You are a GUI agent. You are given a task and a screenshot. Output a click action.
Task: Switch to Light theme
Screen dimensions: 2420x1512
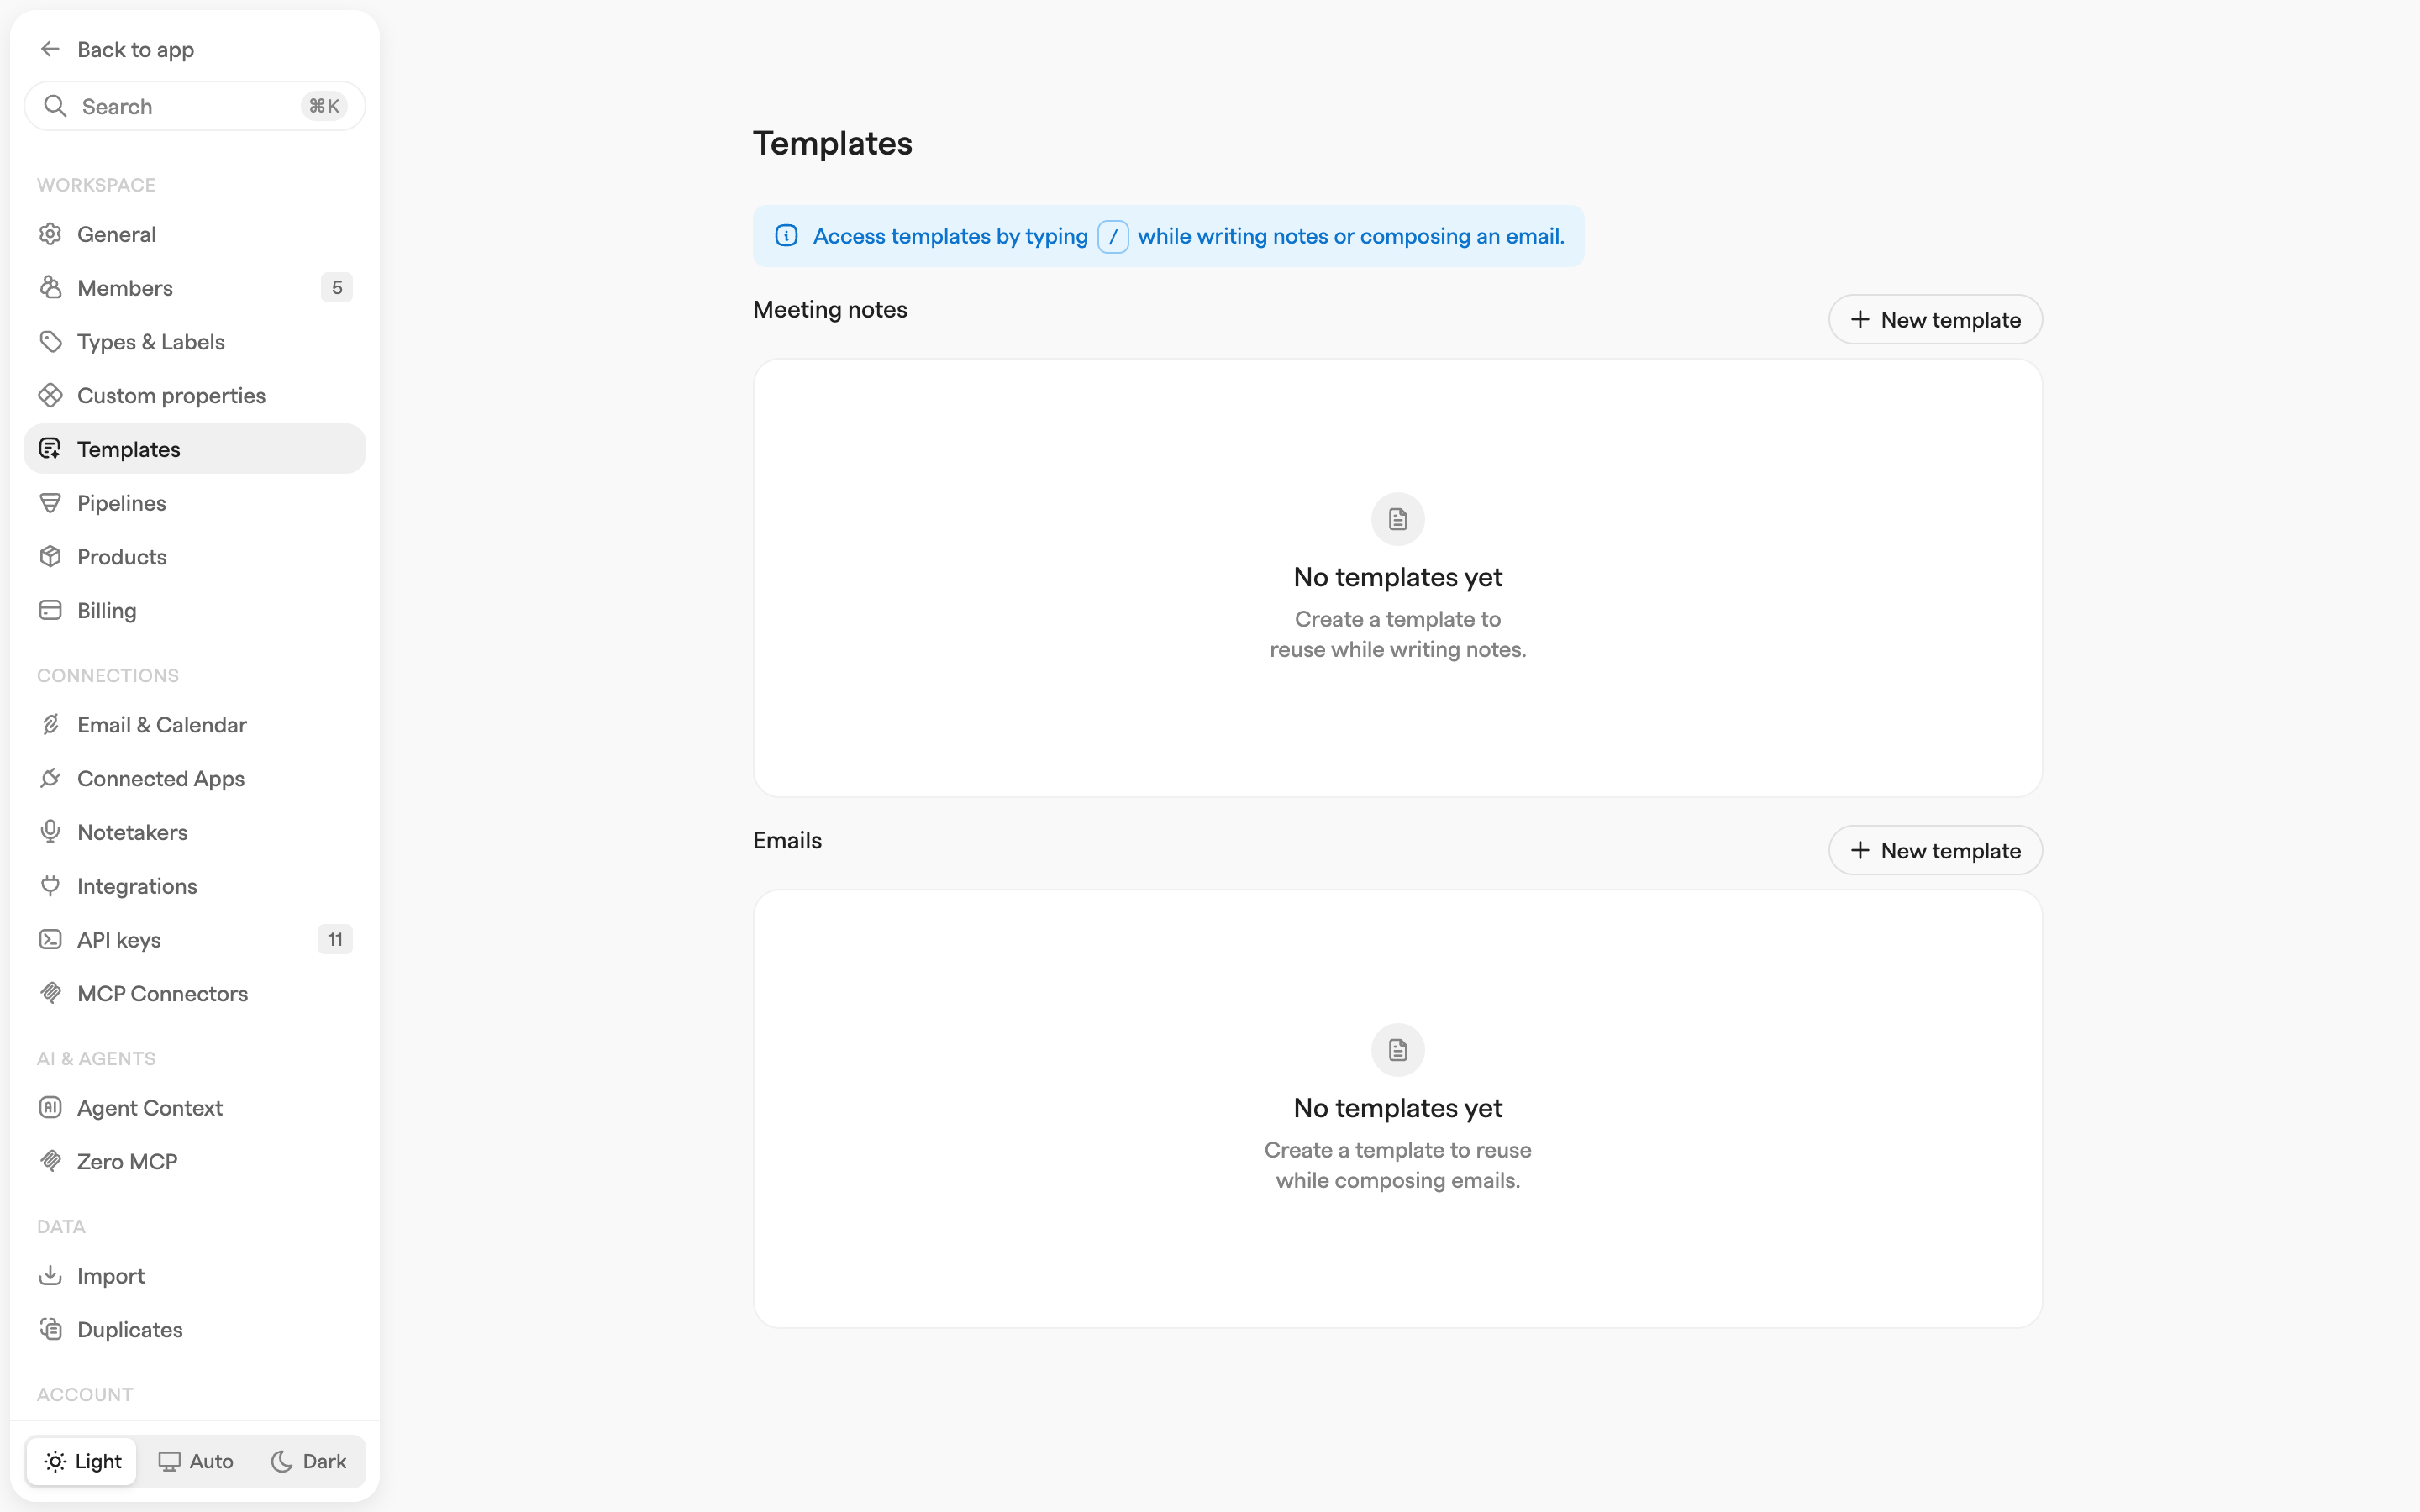pos(82,1461)
